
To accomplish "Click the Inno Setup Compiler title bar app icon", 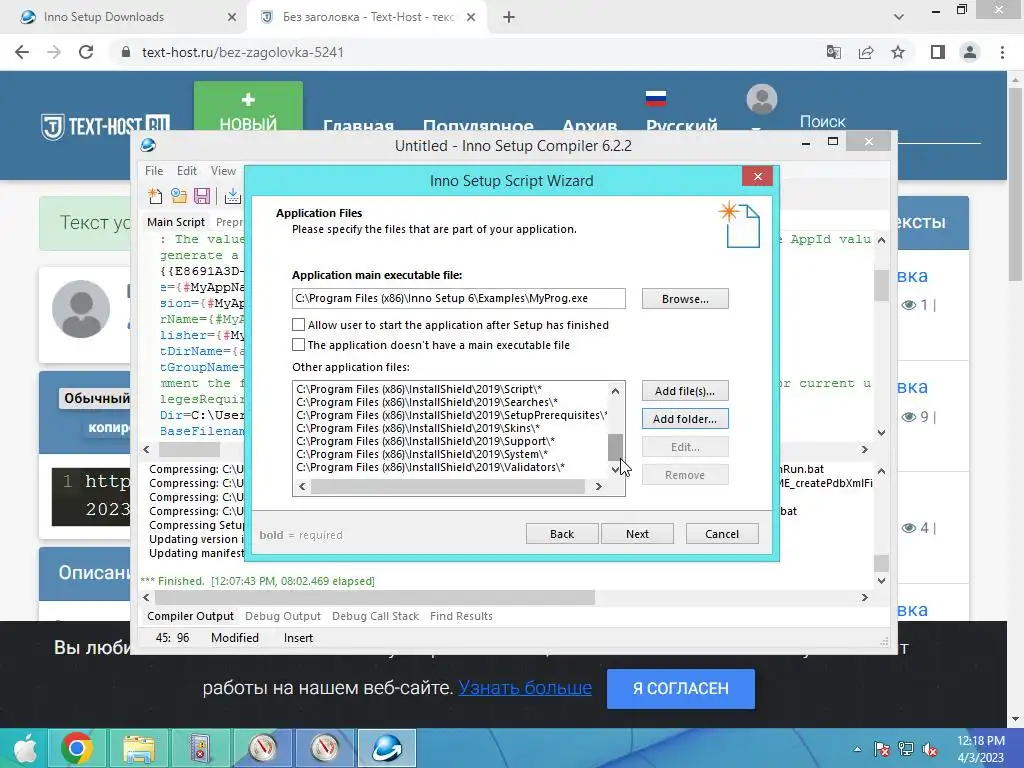I will 148,145.
